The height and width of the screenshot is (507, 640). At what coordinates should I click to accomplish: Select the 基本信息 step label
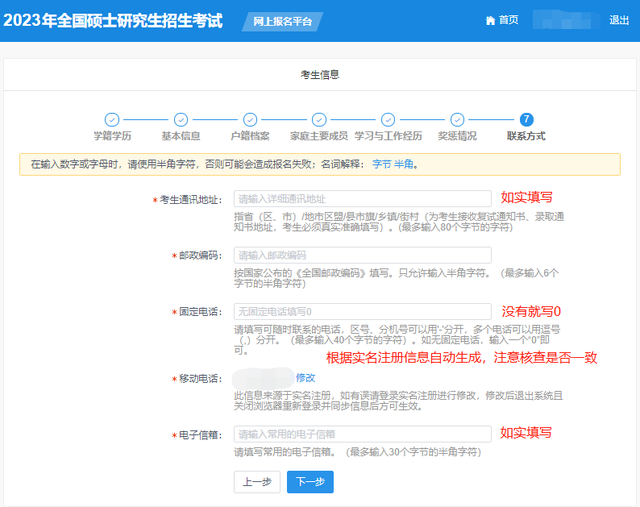point(181,136)
